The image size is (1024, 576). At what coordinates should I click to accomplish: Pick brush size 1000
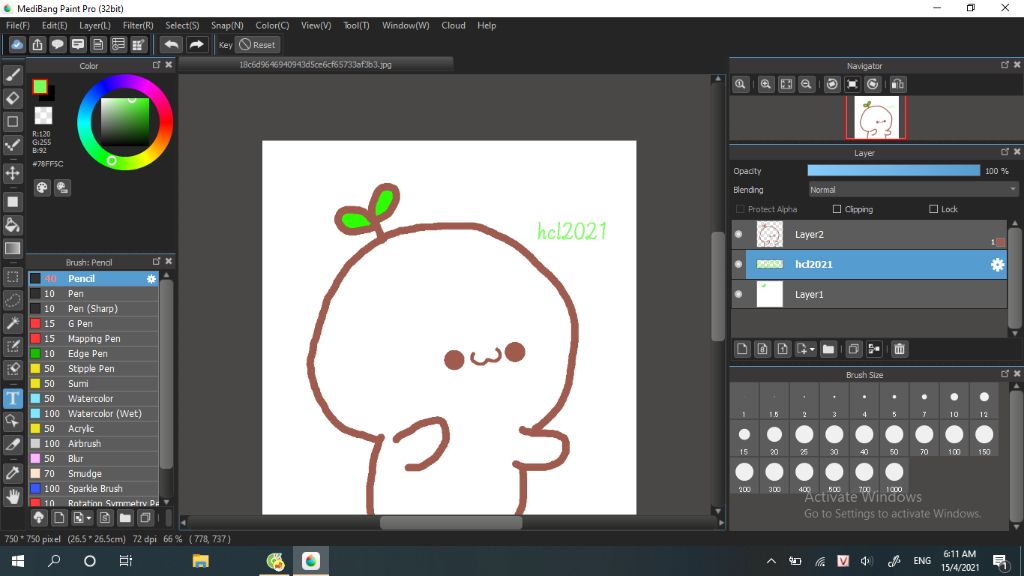click(x=894, y=475)
